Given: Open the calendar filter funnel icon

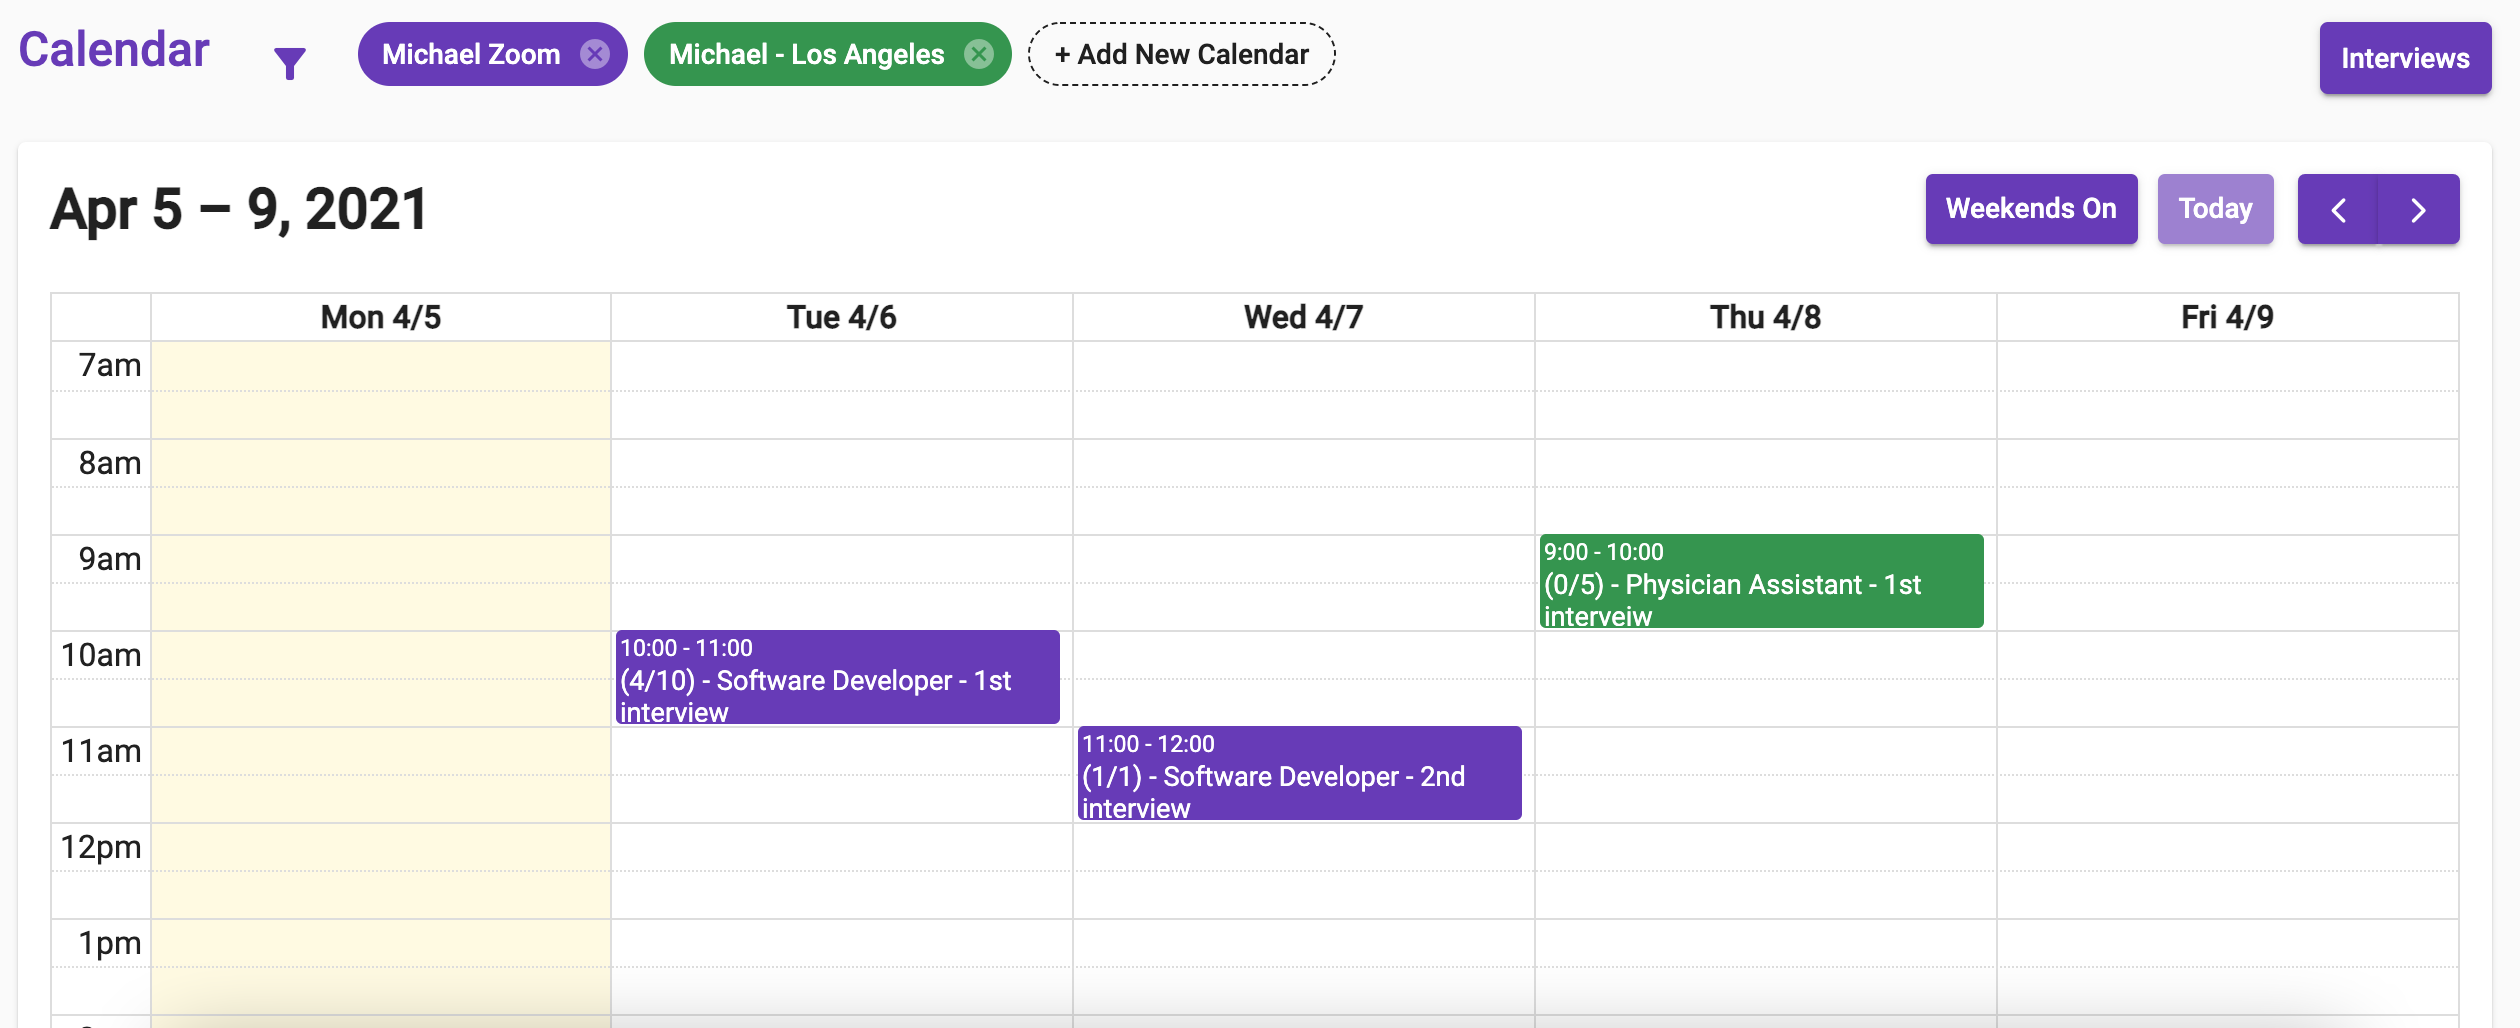Looking at the screenshot, I should pyautogui.click(x=290, y=62).
